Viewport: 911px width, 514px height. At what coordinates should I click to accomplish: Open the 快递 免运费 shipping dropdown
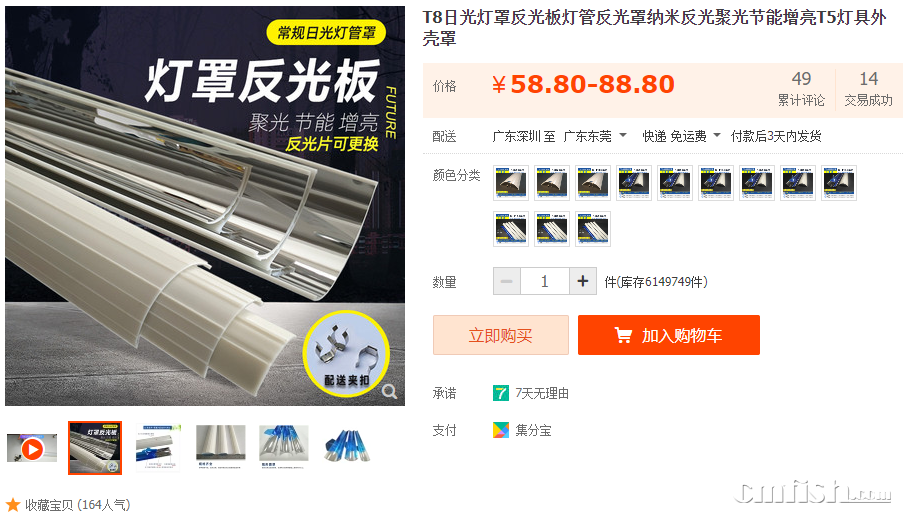pos(681,136)
